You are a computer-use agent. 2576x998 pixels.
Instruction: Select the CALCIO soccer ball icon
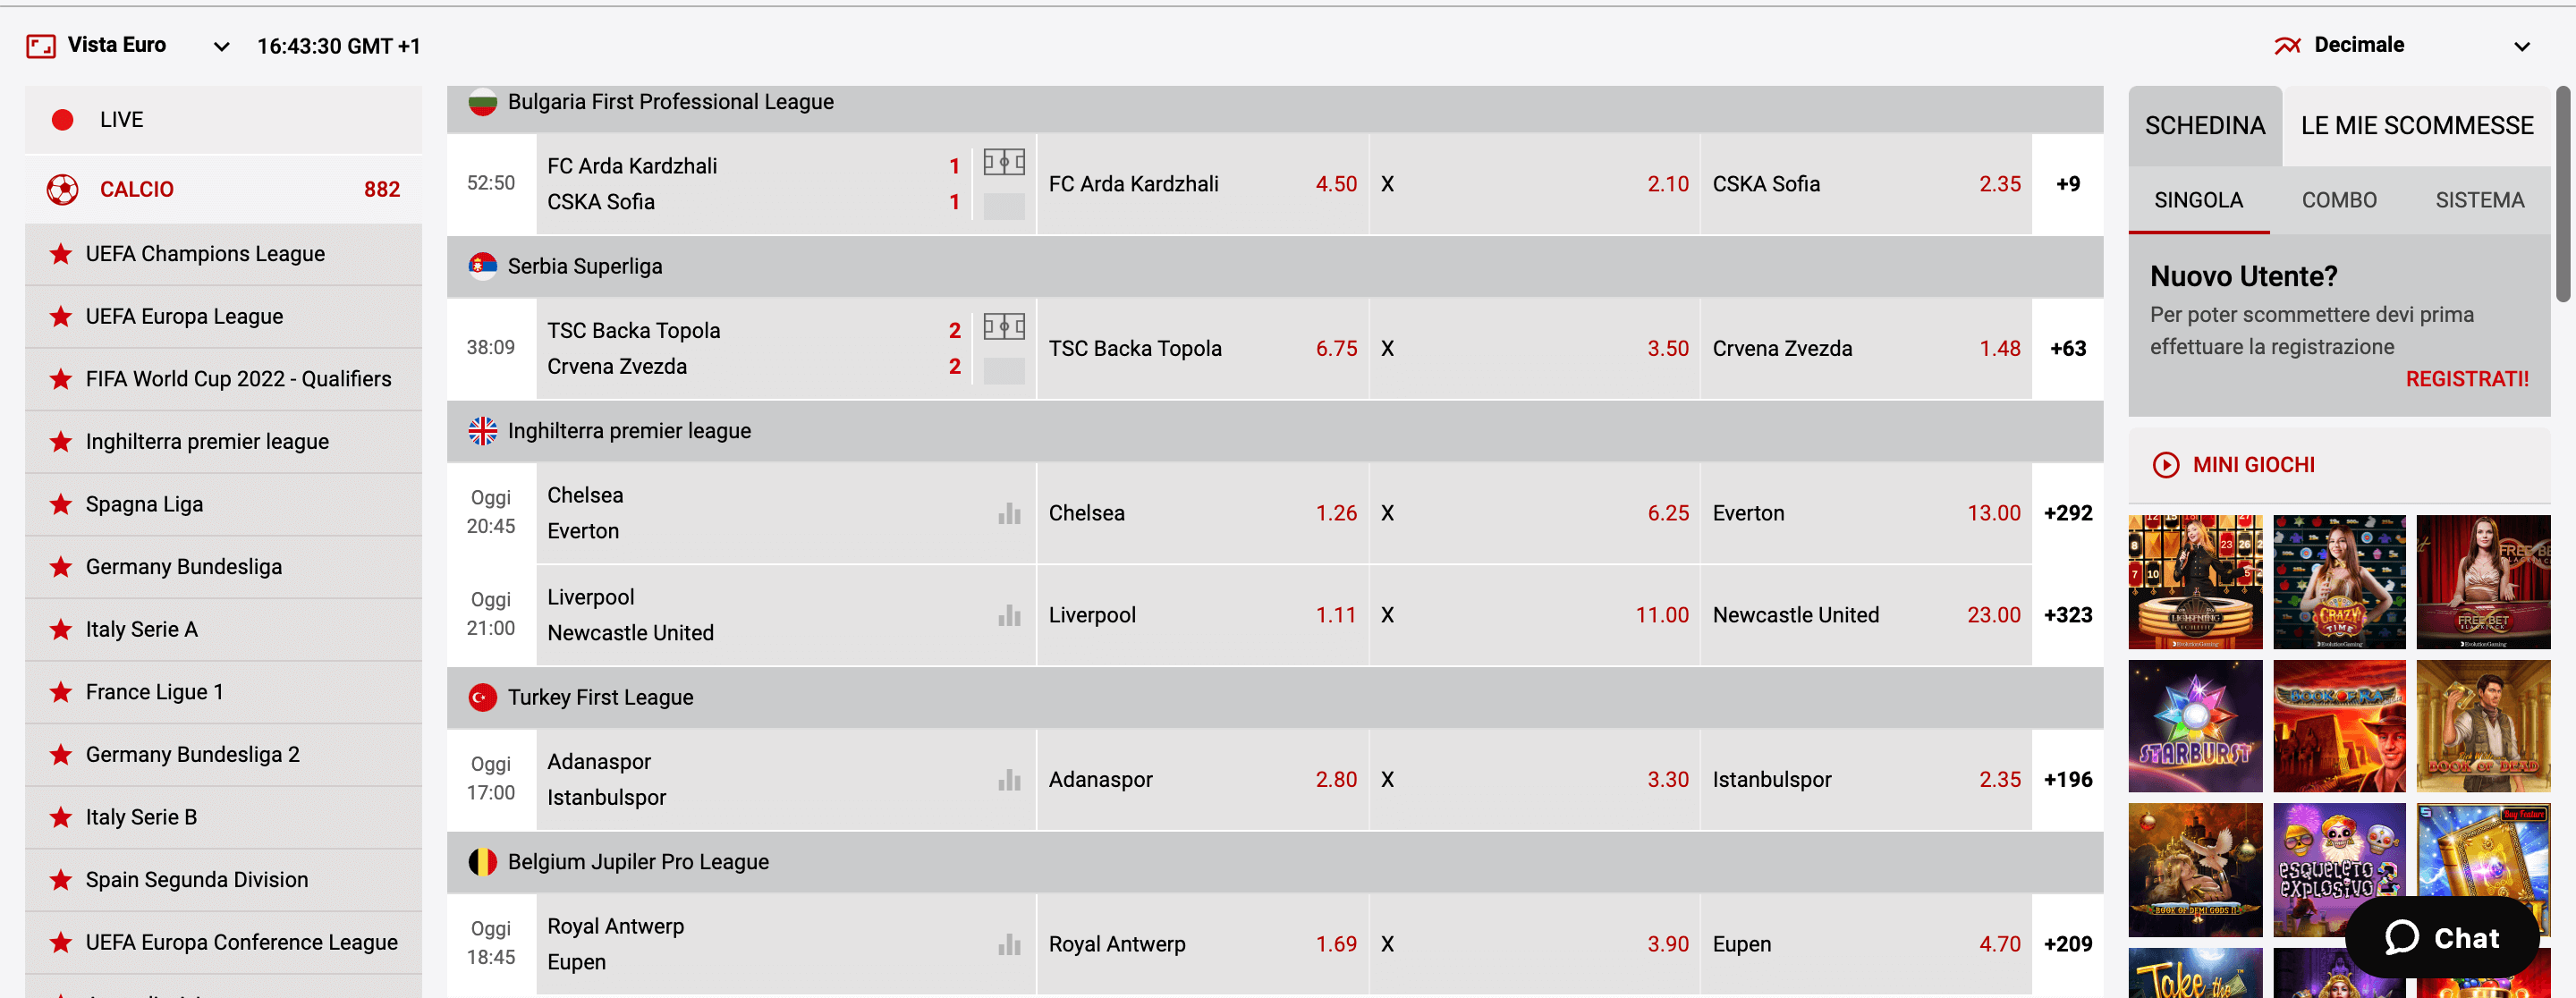pyautogui.click(x=62, y=189)
